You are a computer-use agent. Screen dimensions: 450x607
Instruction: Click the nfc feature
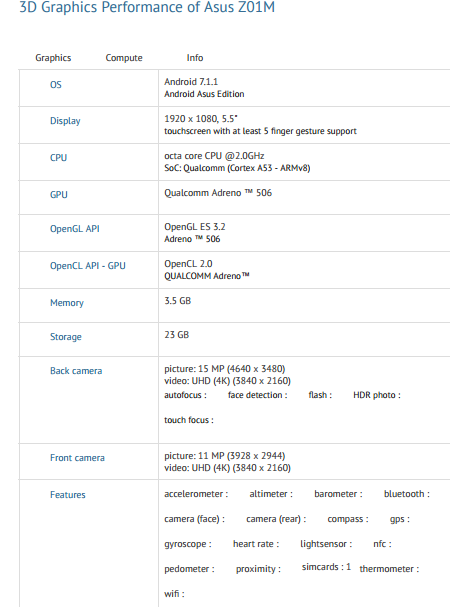pyautogui.click(x=382, y=544)
